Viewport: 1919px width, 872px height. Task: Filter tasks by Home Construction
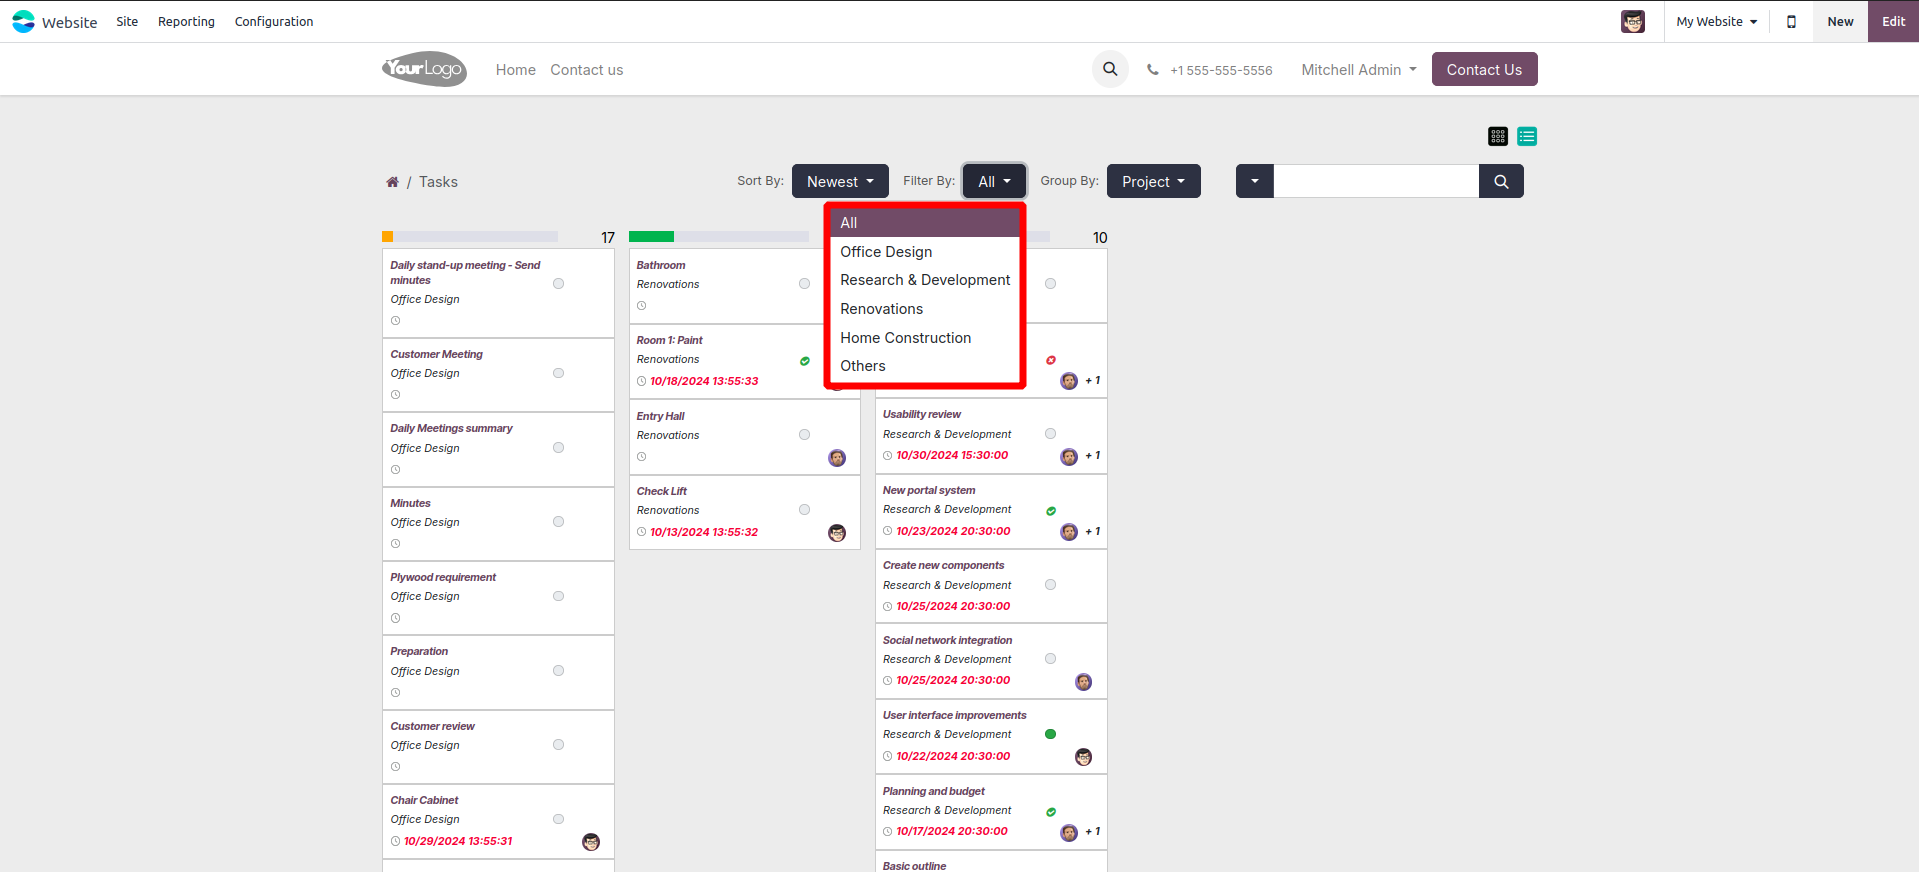pos(925,338)
